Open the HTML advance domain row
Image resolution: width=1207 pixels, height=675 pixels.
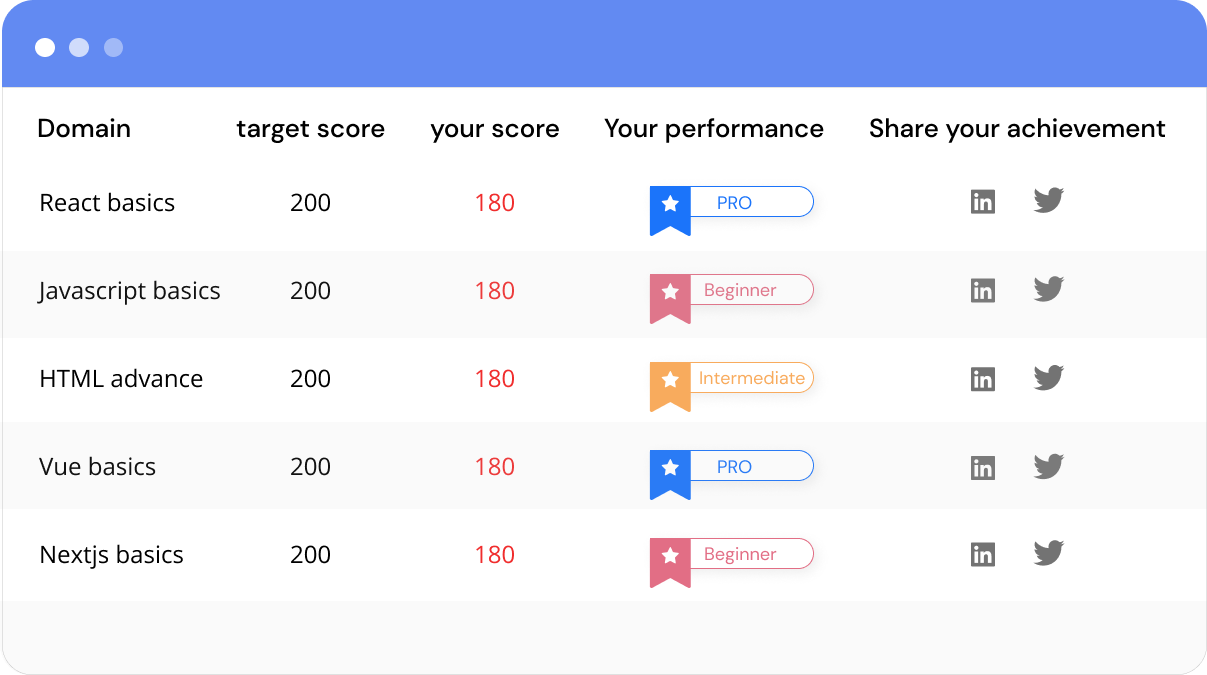tap(604, 379)
